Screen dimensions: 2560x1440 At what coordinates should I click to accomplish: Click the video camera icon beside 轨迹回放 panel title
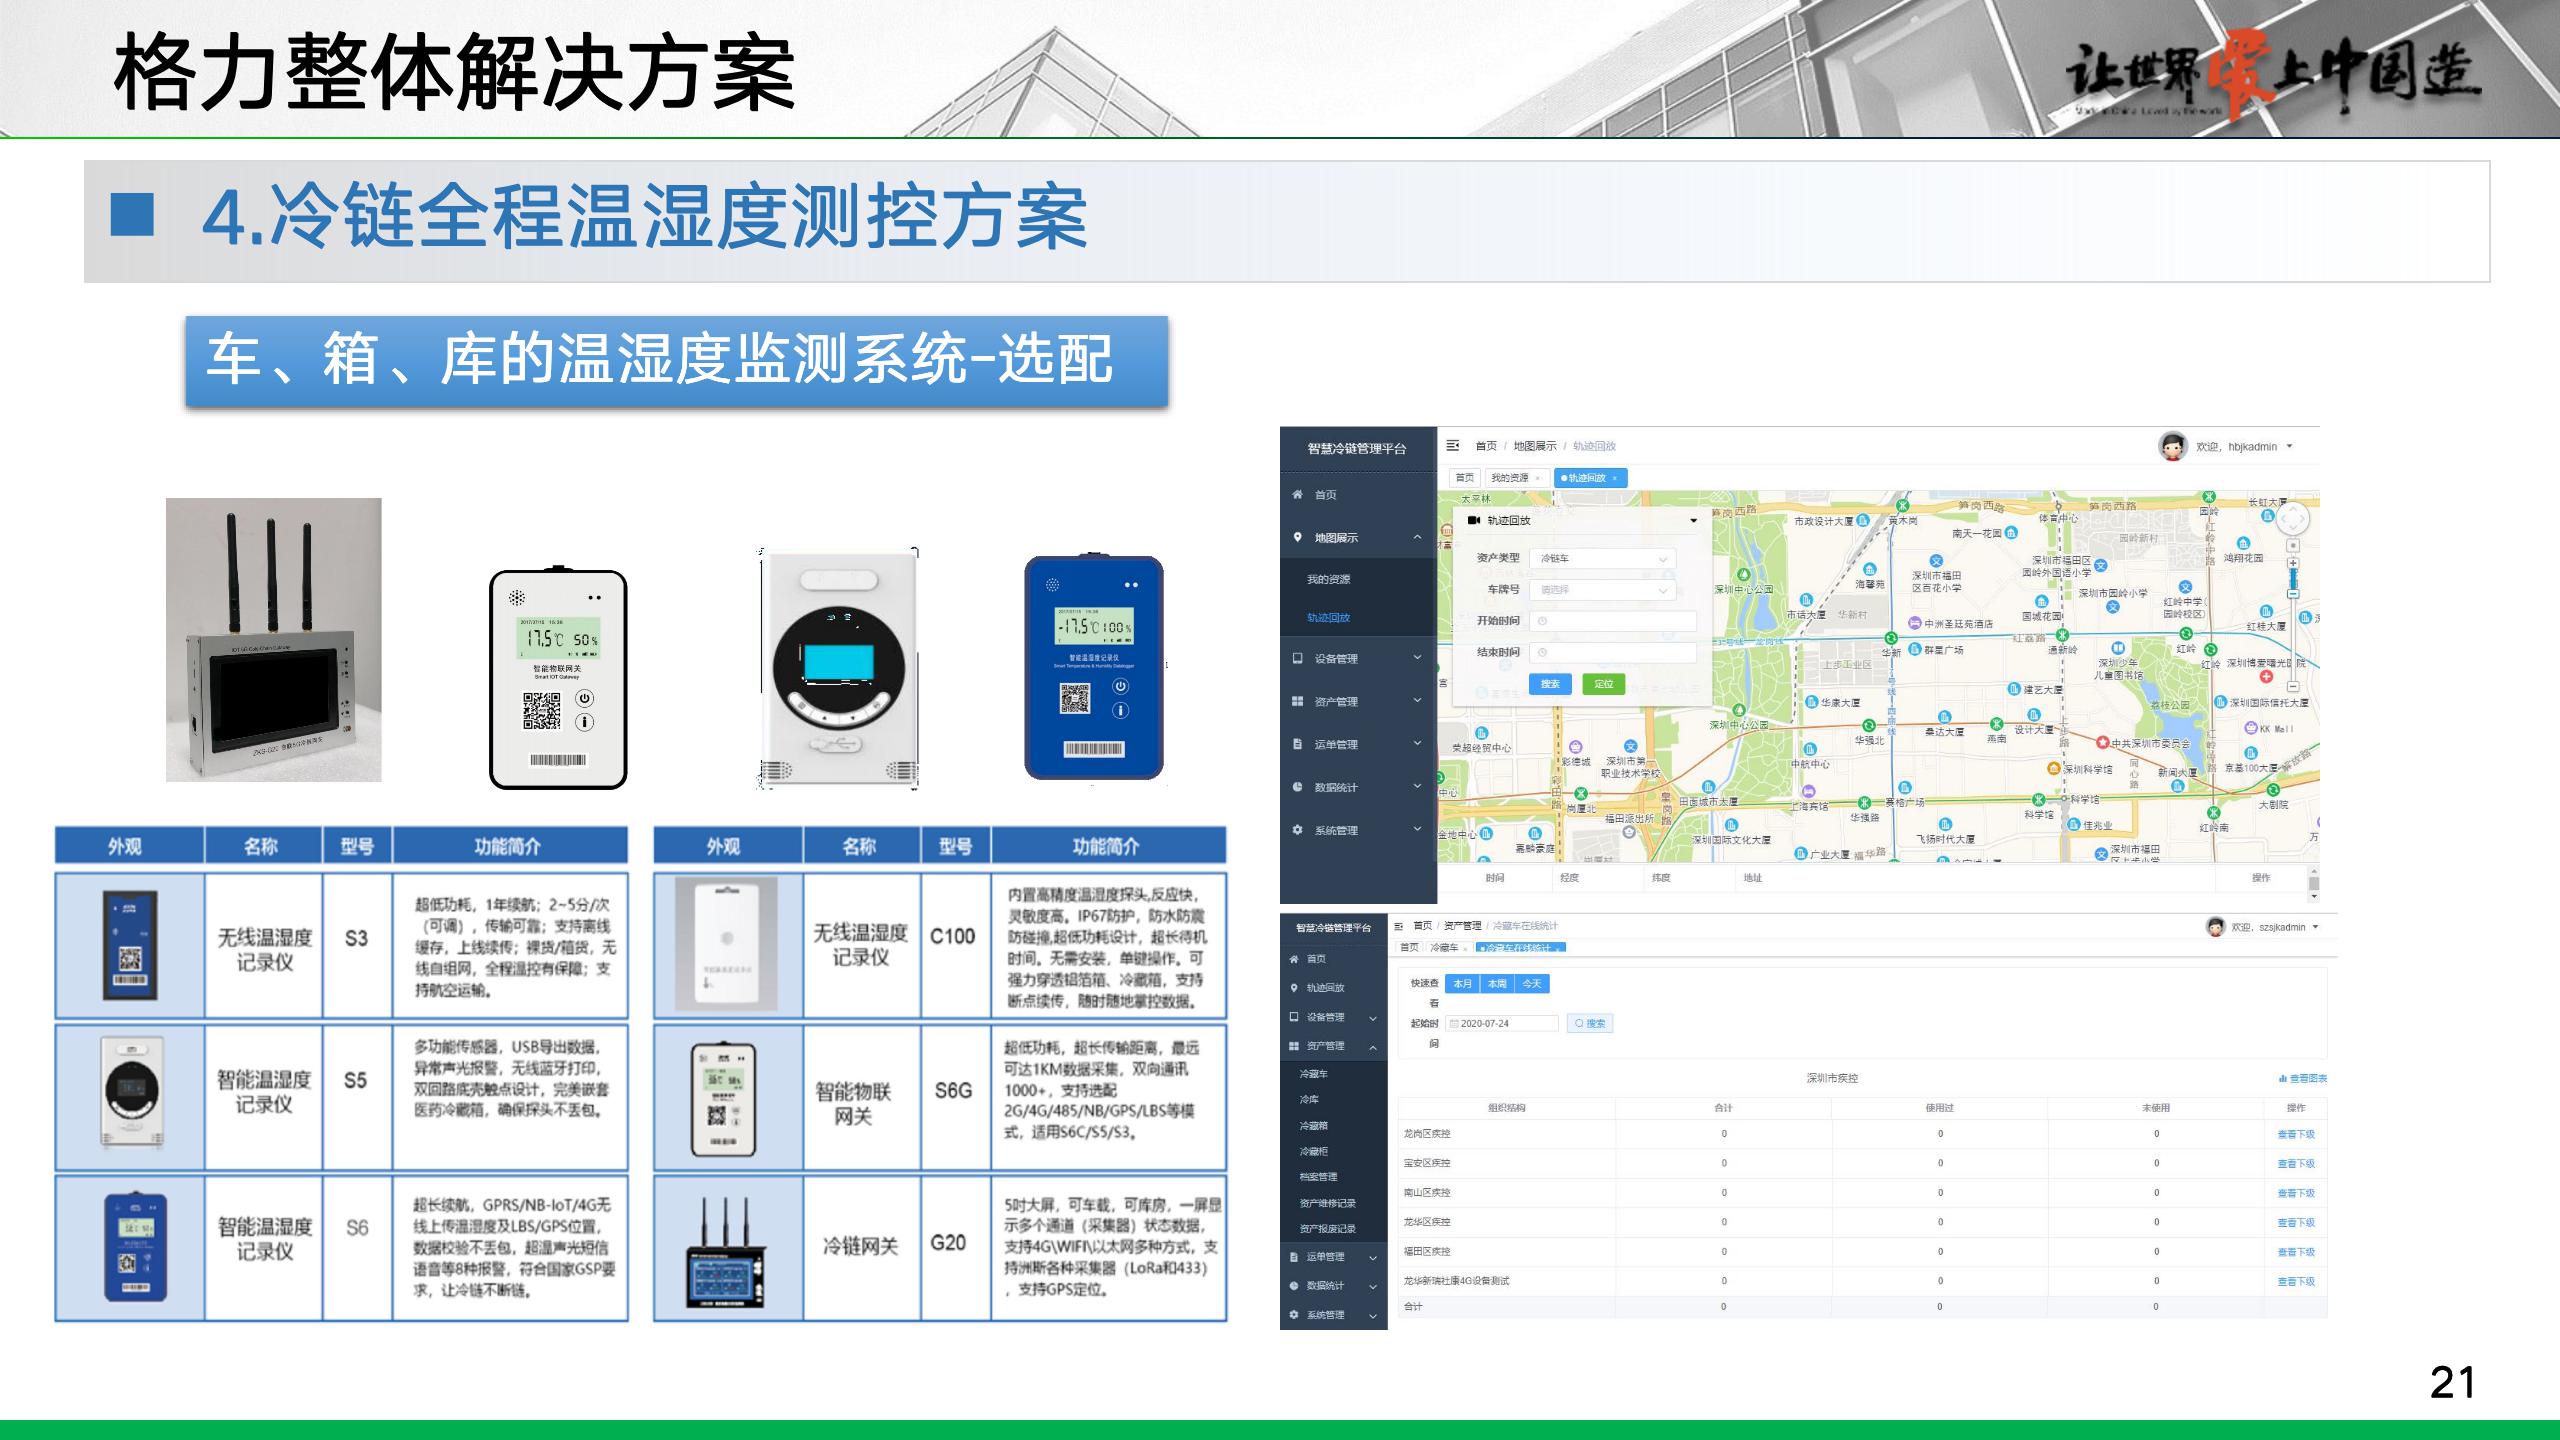pyautogui.click(x=1474, y=520)
